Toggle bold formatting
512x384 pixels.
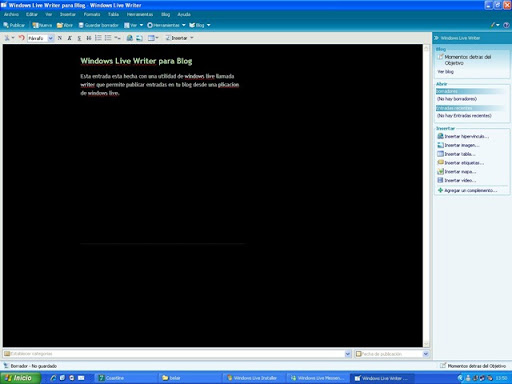[60, 38]
